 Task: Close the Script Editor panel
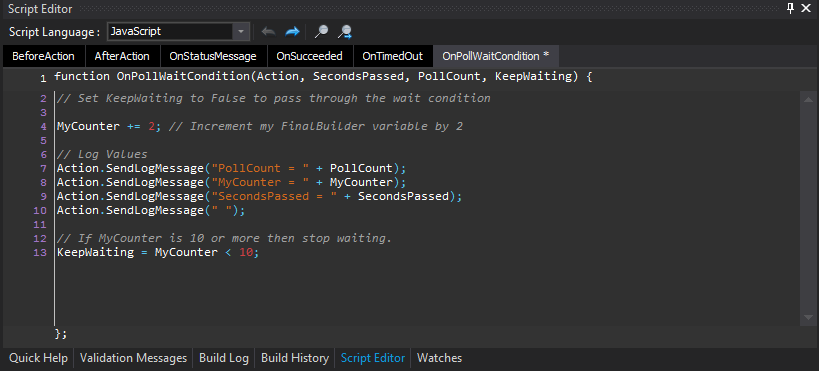(x=807, y=9)
